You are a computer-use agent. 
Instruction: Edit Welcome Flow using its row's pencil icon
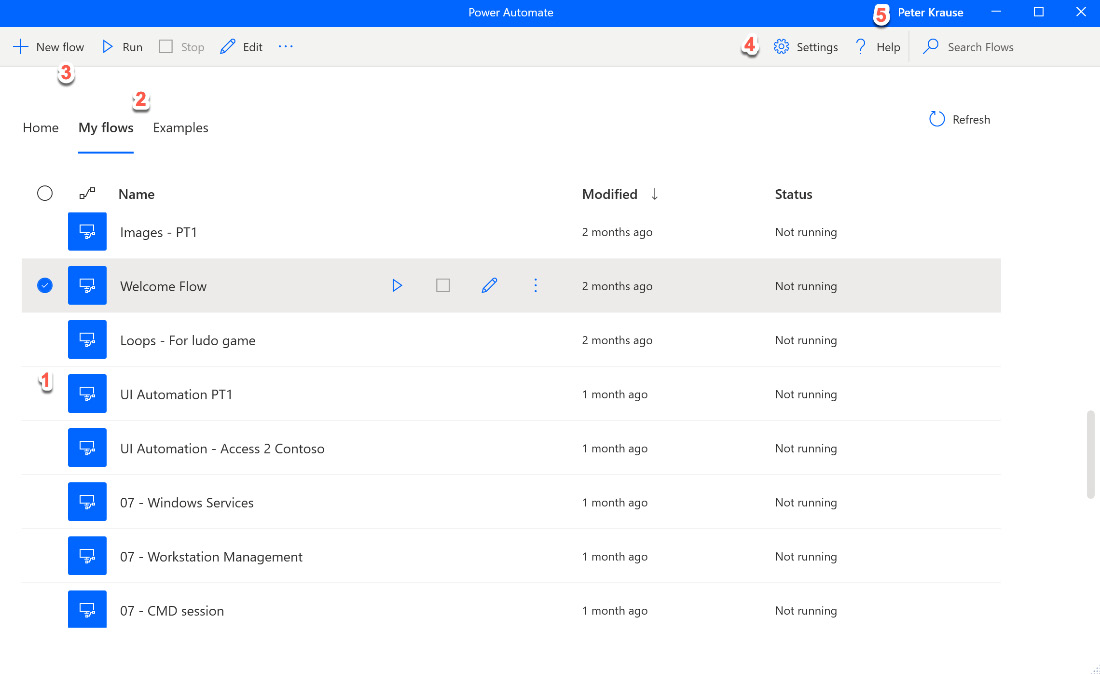tap(490, 285)
